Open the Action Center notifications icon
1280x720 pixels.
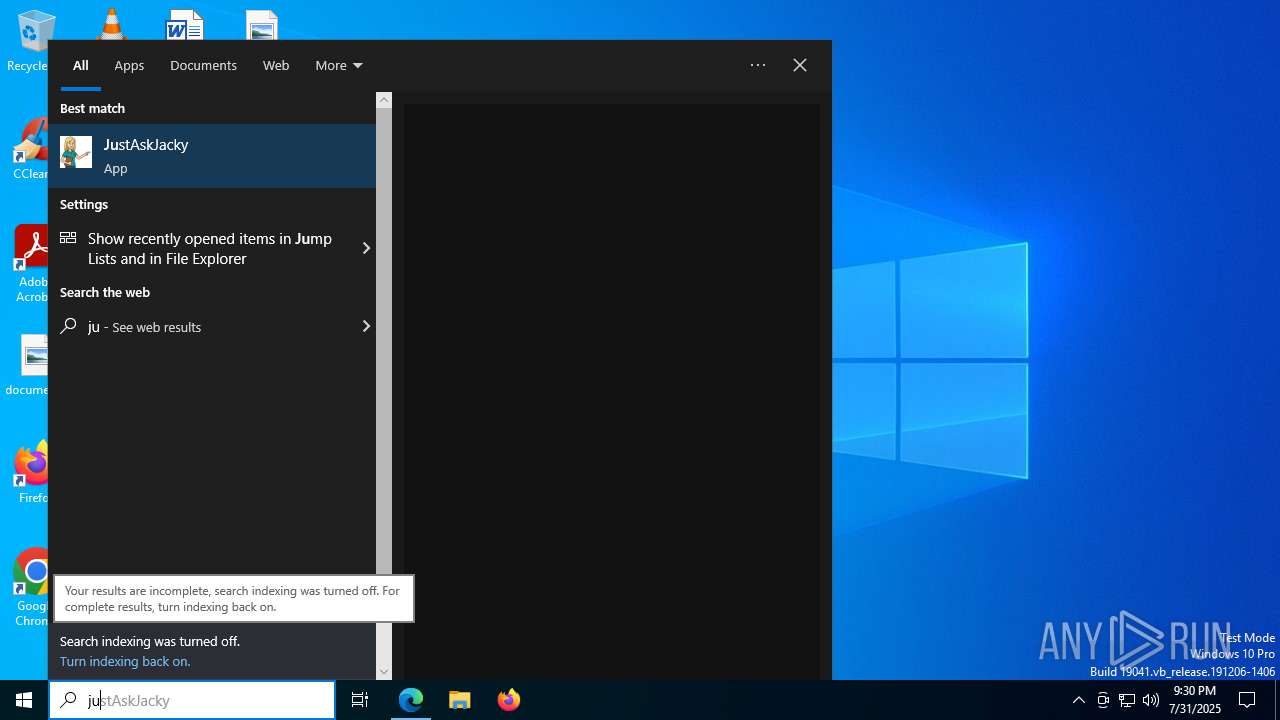coord(1247,700)
